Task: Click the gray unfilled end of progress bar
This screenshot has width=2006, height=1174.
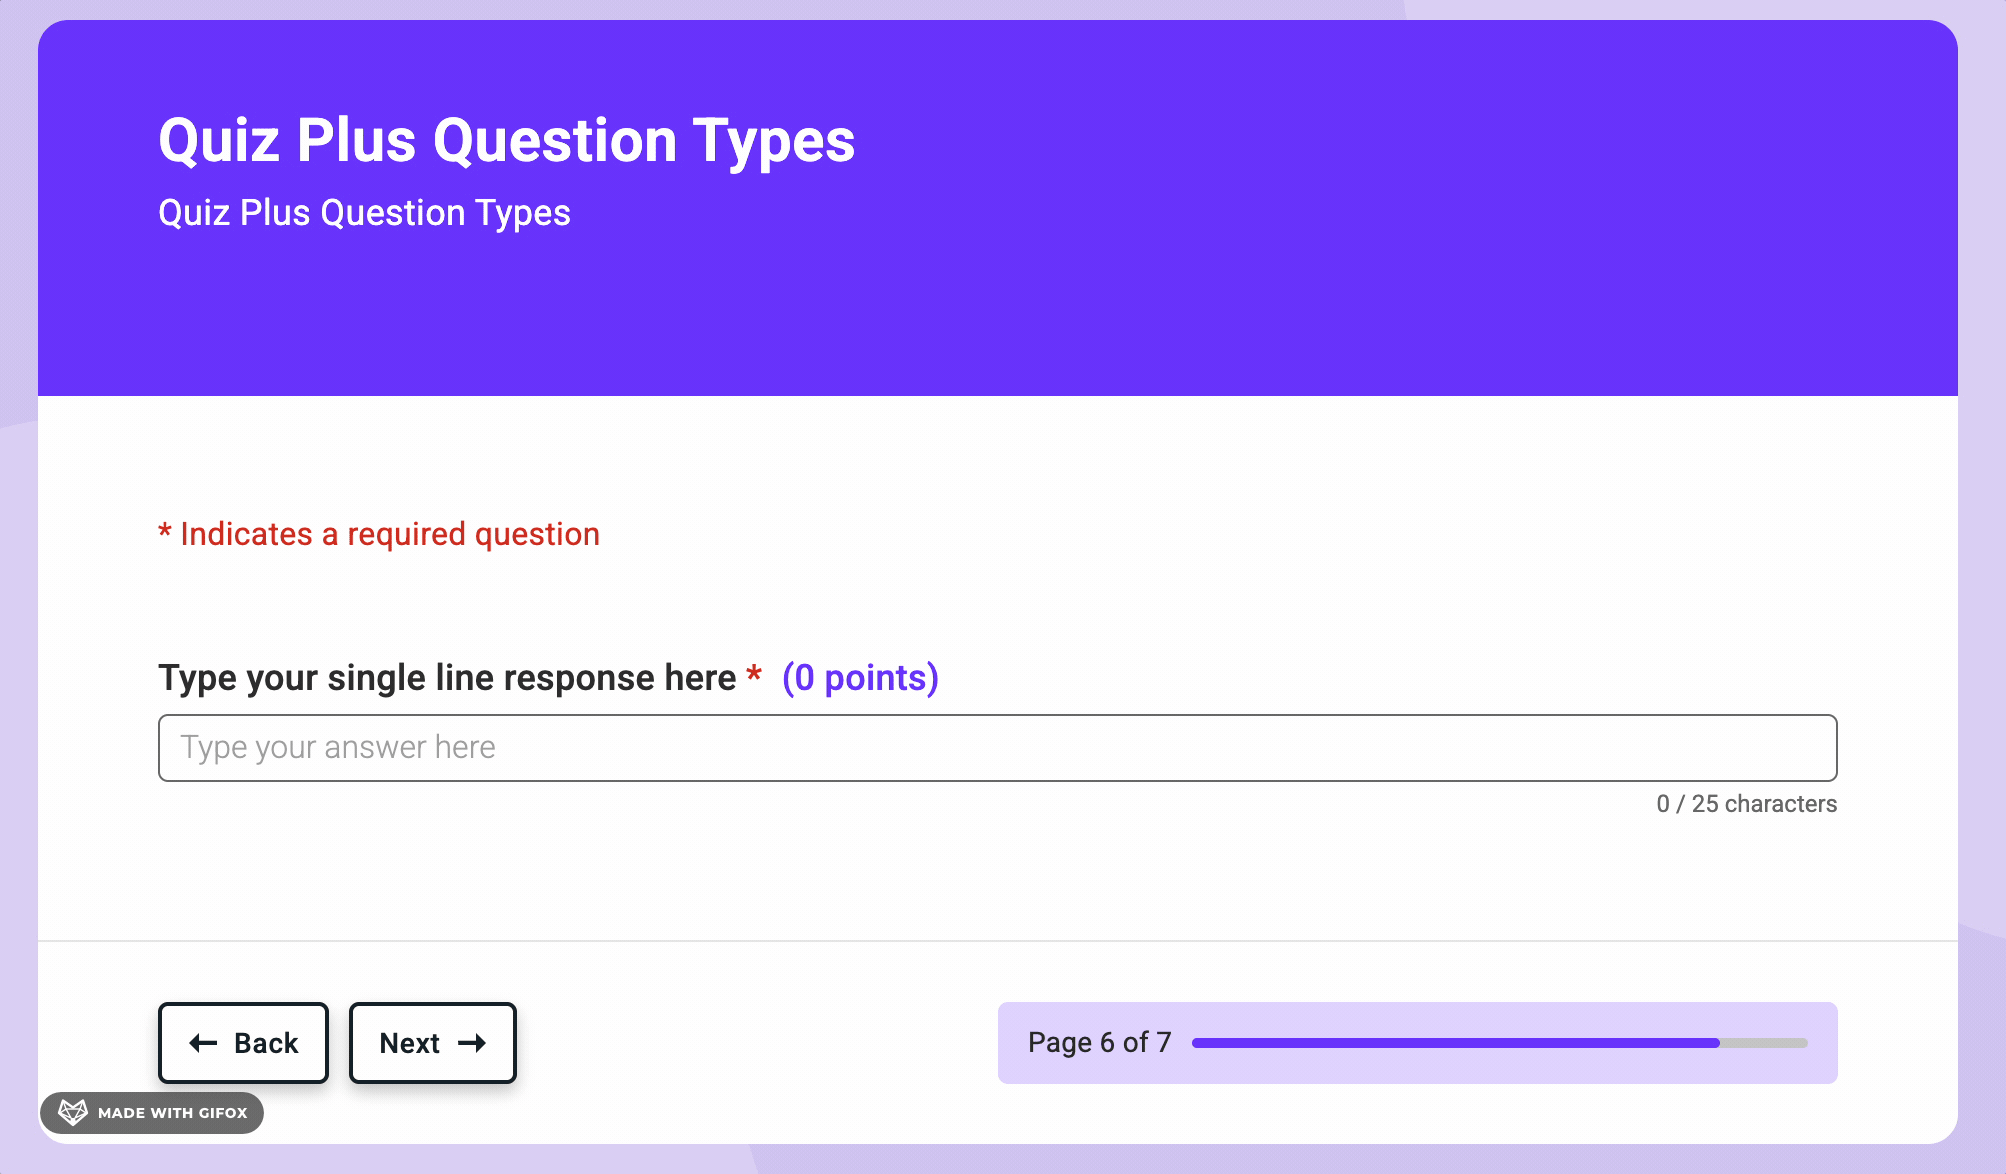Action: [1764, 1043]
